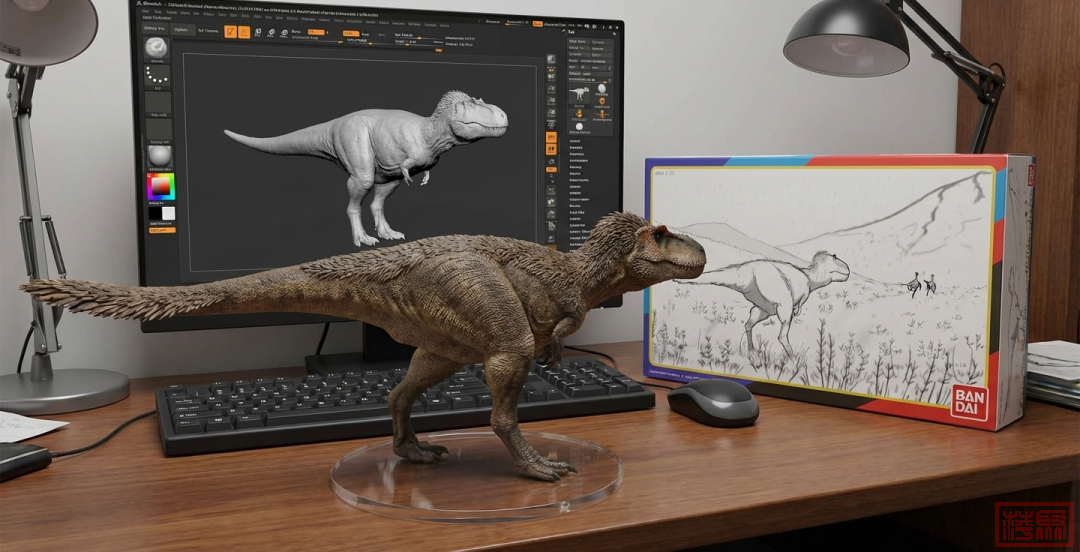Select the sculpting brush thumbnail in left shelf

[x=157, y=48]
